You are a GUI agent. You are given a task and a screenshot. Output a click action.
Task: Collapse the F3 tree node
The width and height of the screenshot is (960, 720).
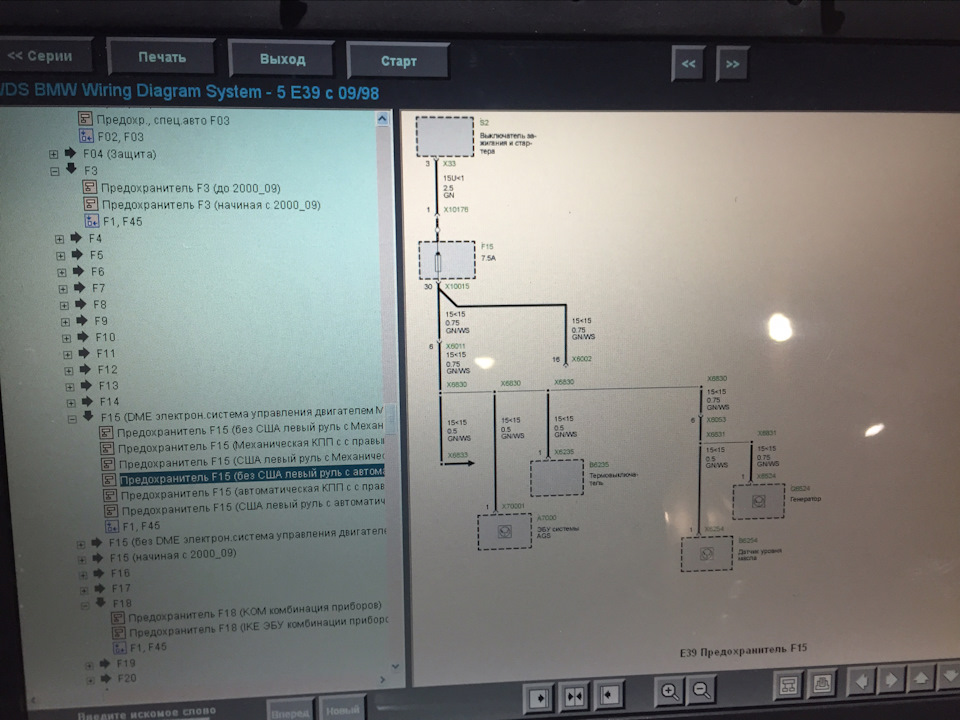tap(55, 171)
